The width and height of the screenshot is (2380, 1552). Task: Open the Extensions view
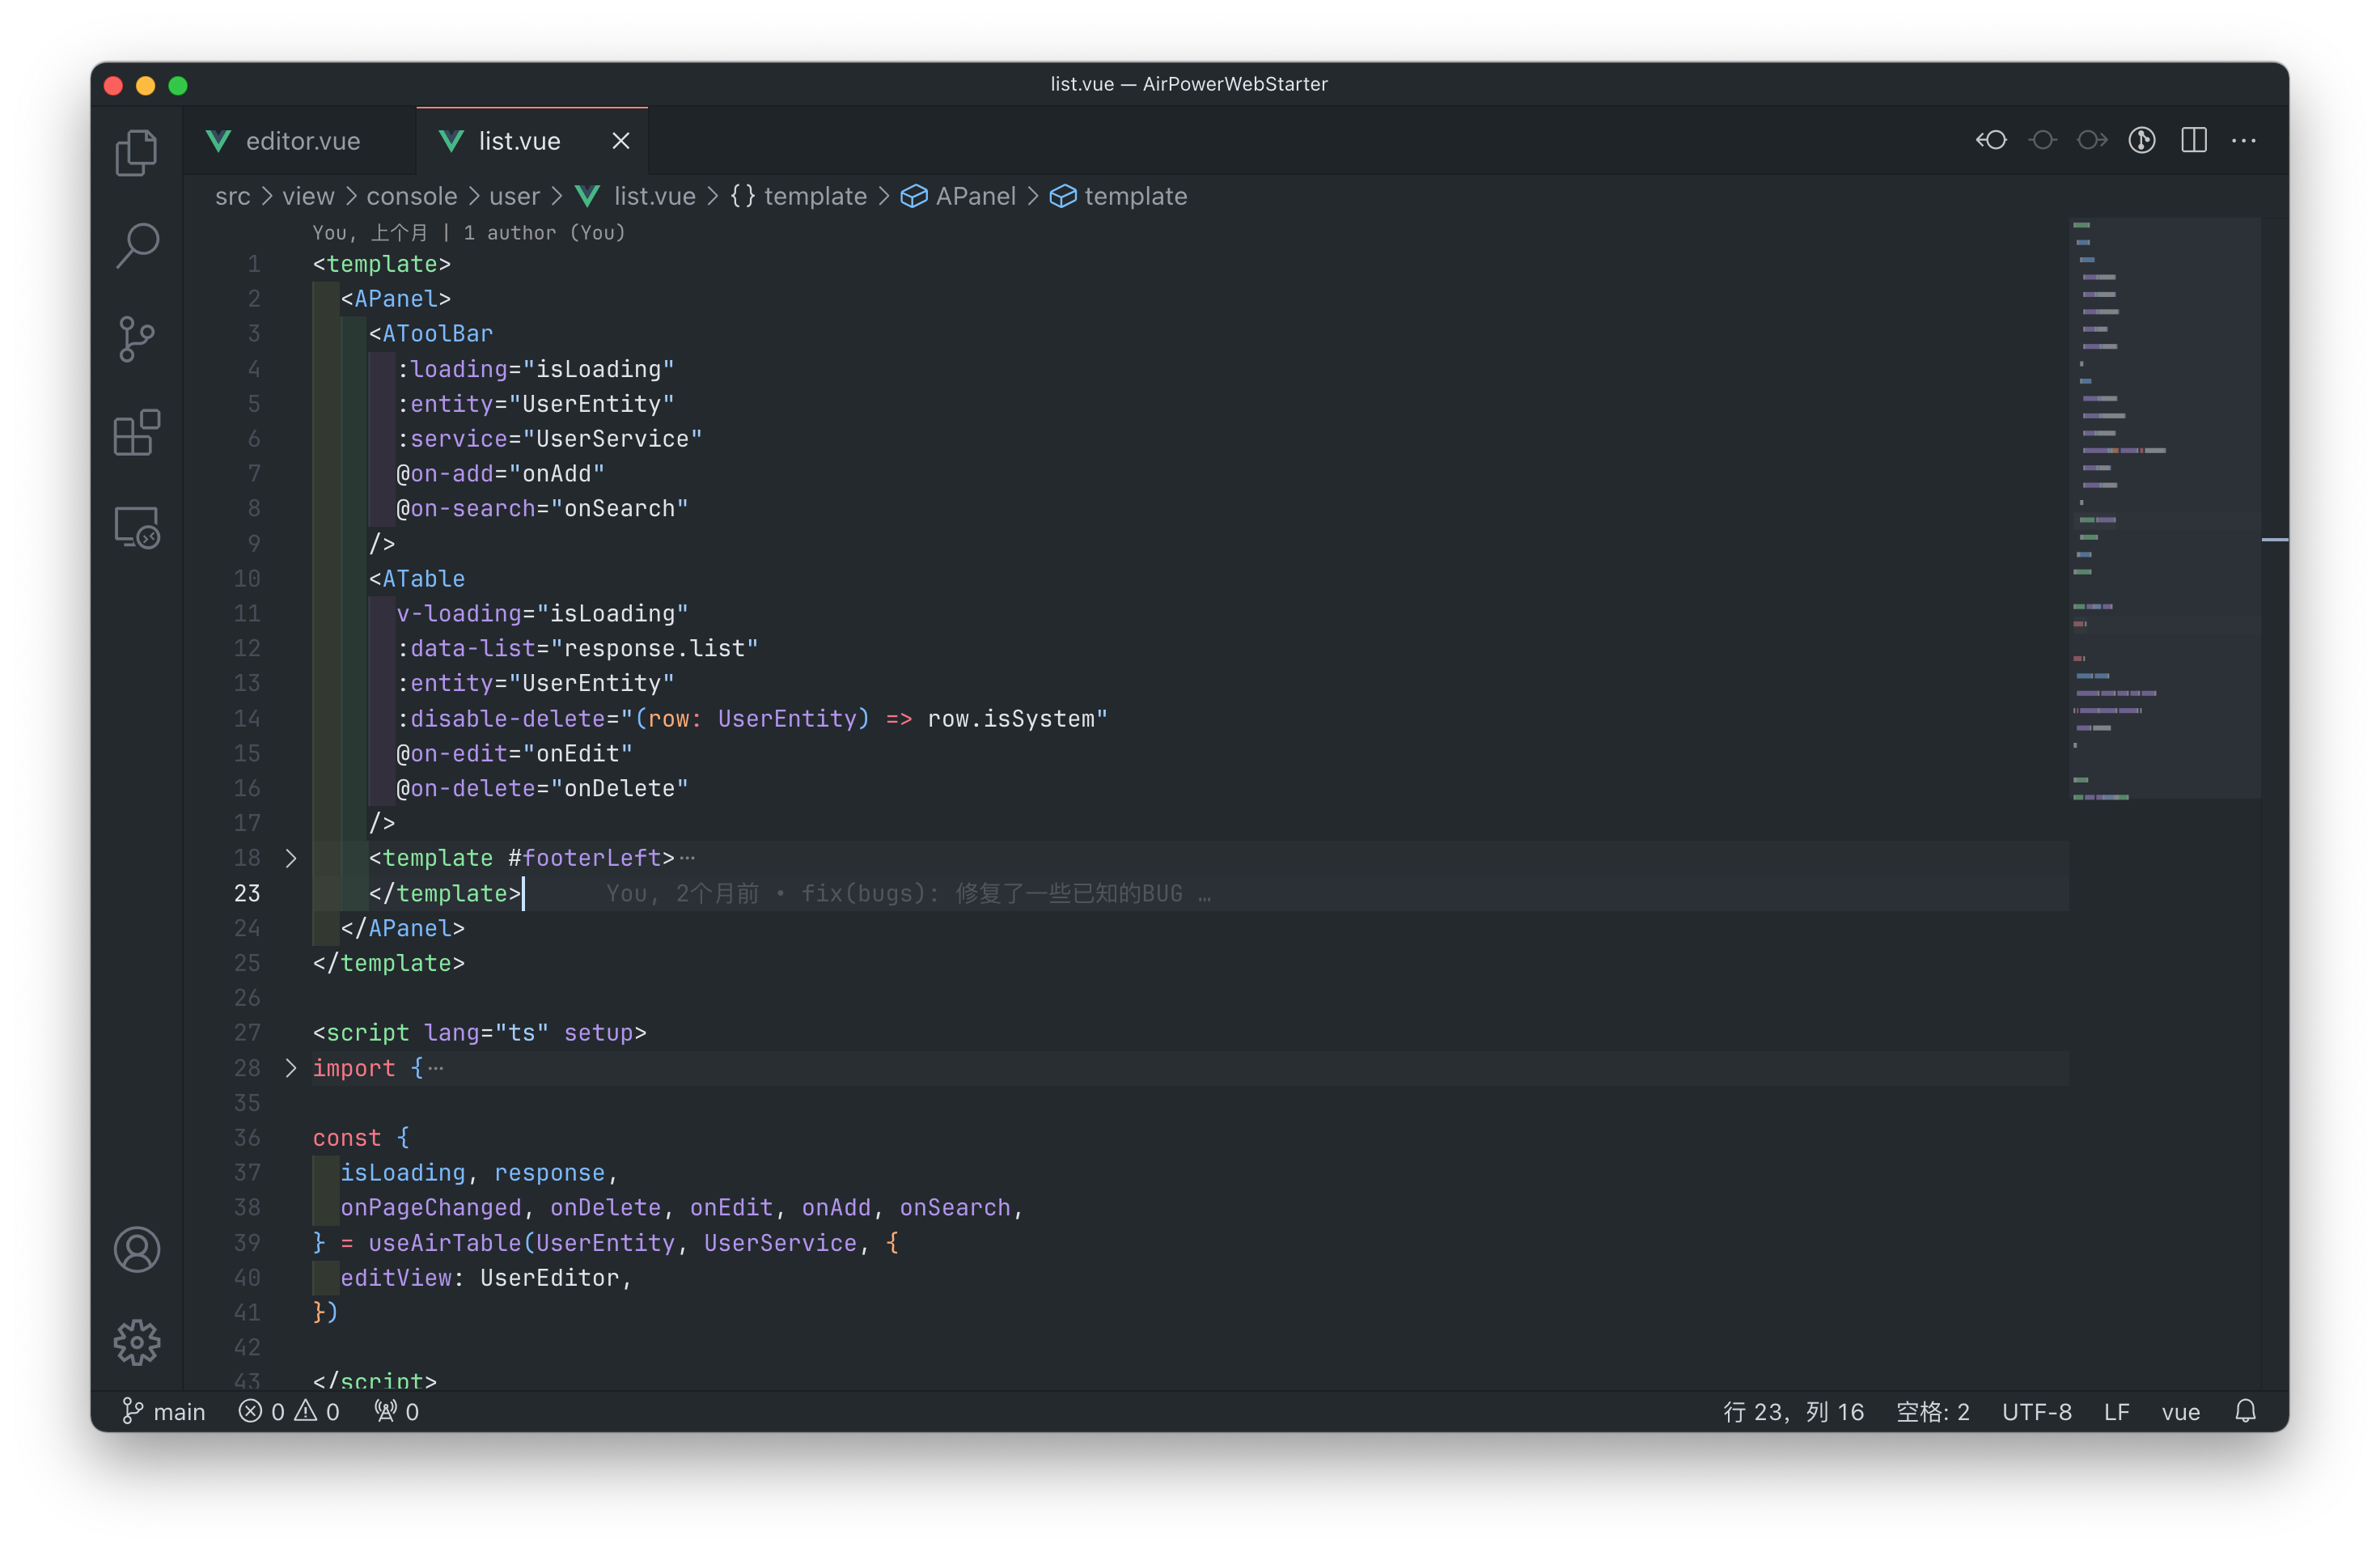point(137,433)
